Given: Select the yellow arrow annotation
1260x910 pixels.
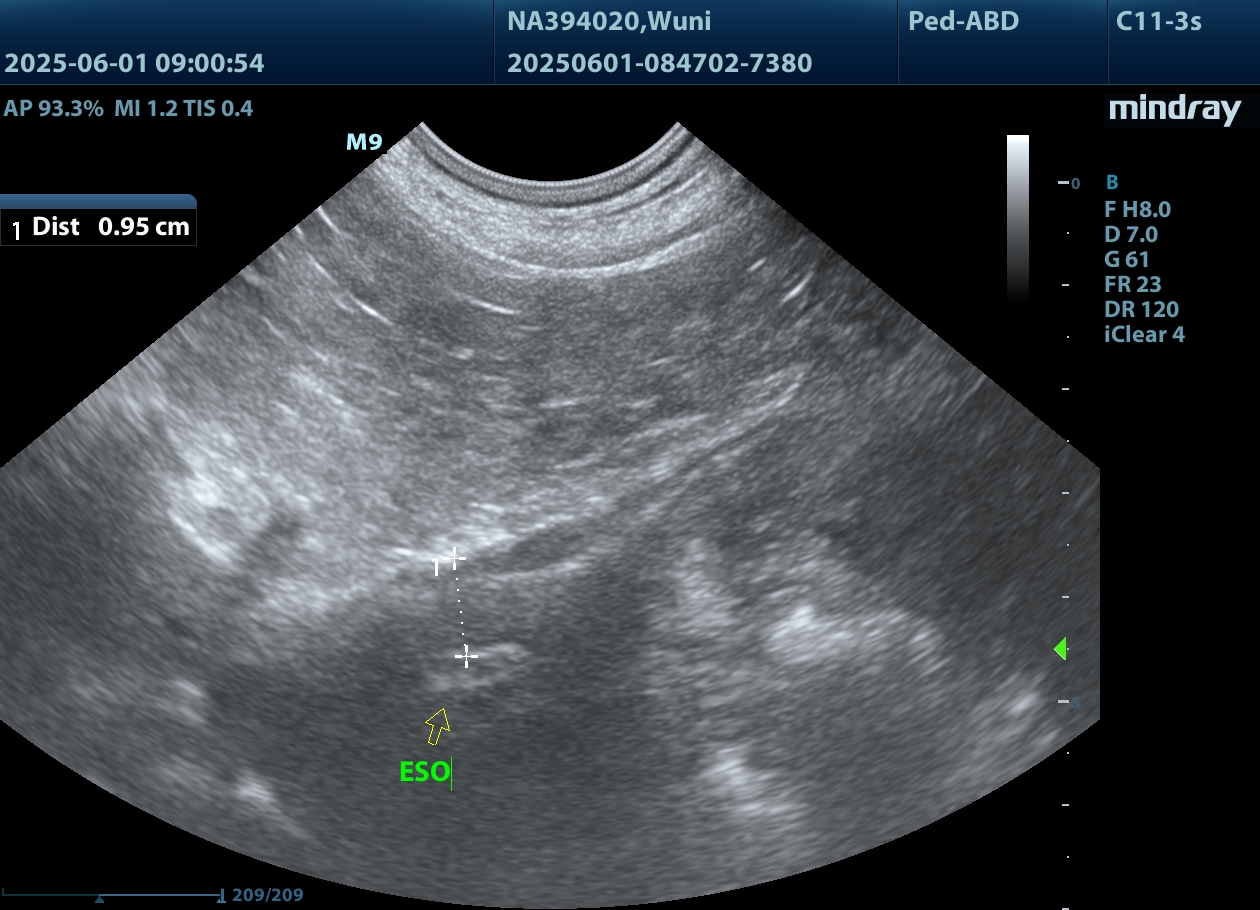Looking at the screenshot, I should 437,726.
